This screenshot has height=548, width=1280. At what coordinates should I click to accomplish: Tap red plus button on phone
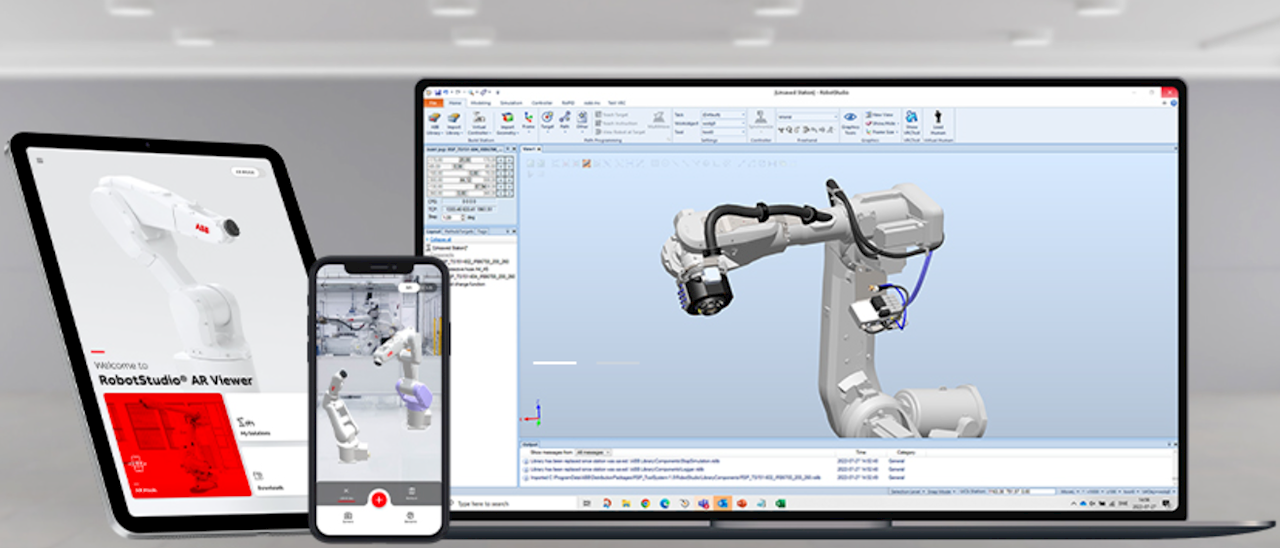point(378,499)
